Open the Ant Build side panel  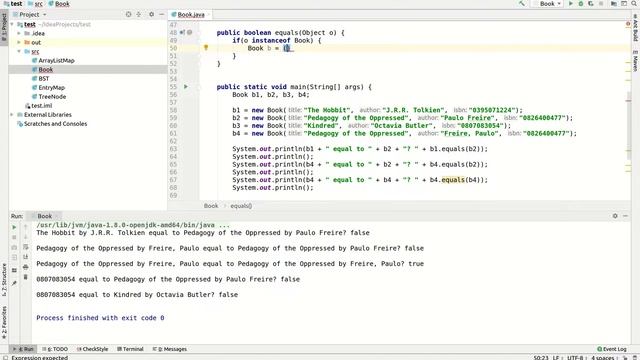click(x=636, y=27)
